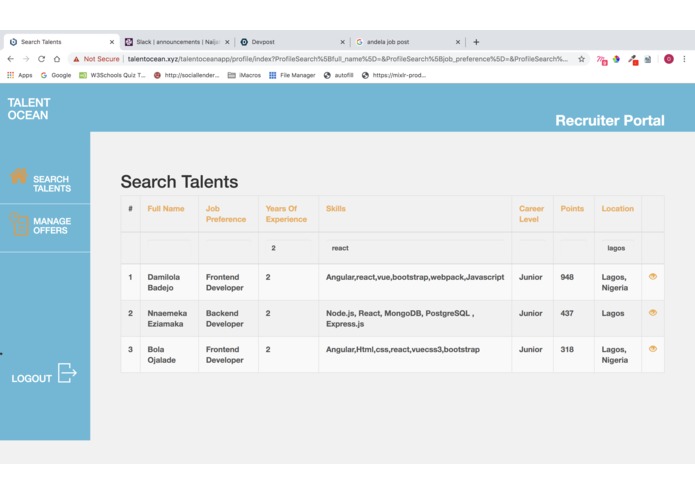Close the Slack announcements tab
Screen dimensions: 695x494
[227, 42]
